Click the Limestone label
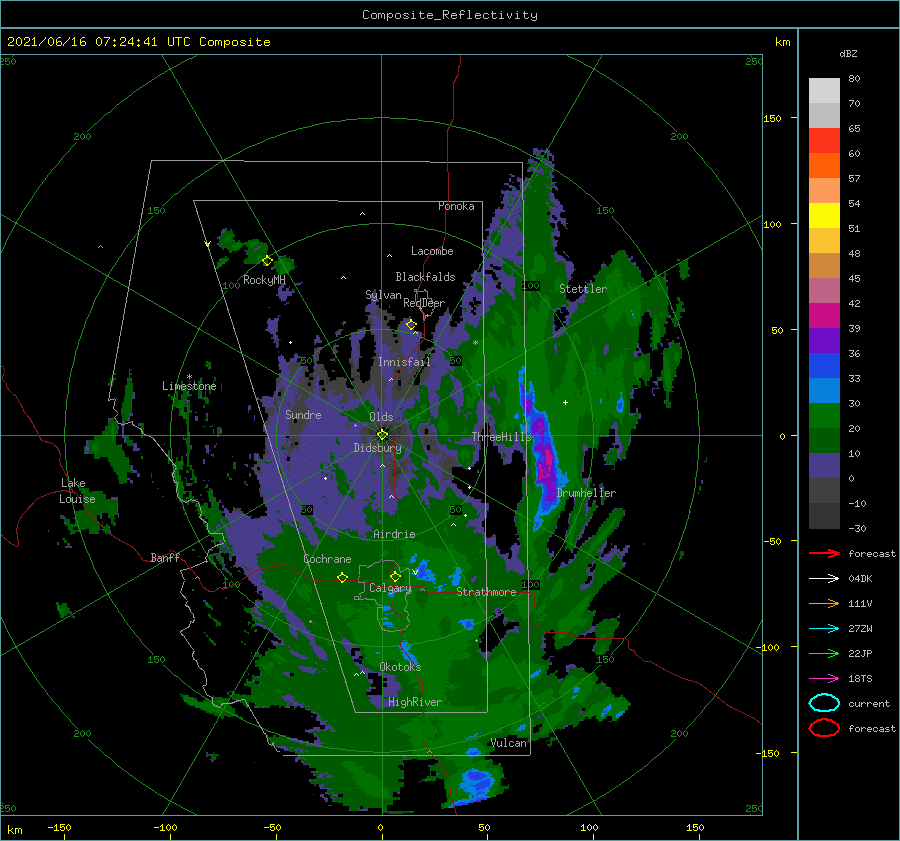 (189, 386)
